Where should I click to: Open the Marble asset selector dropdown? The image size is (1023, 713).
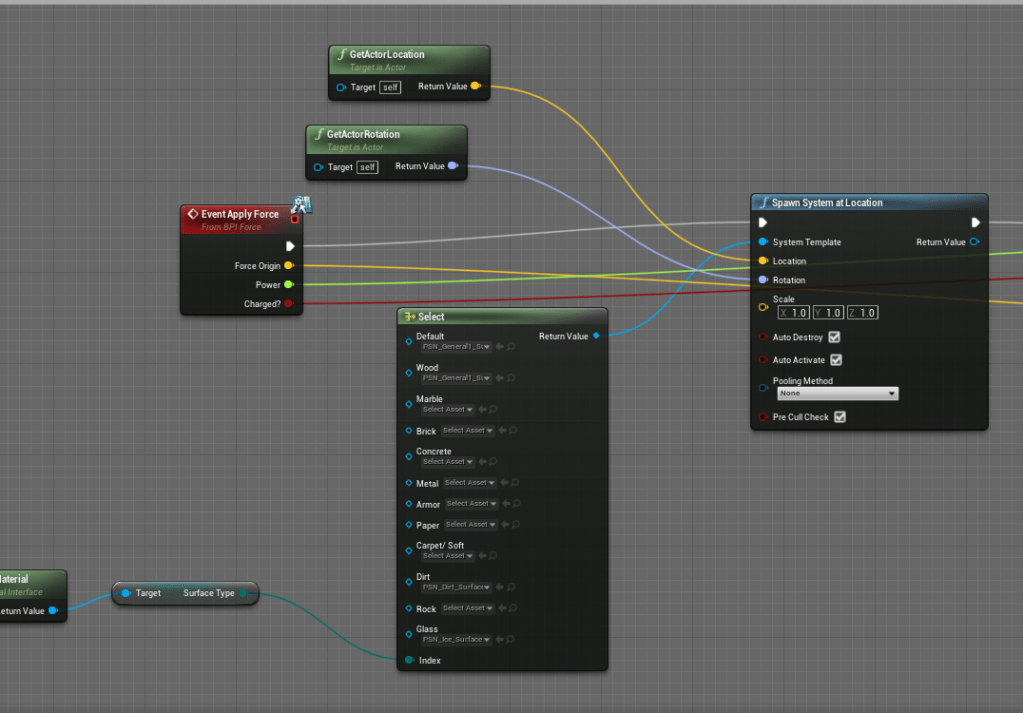[x=446, y=410]
